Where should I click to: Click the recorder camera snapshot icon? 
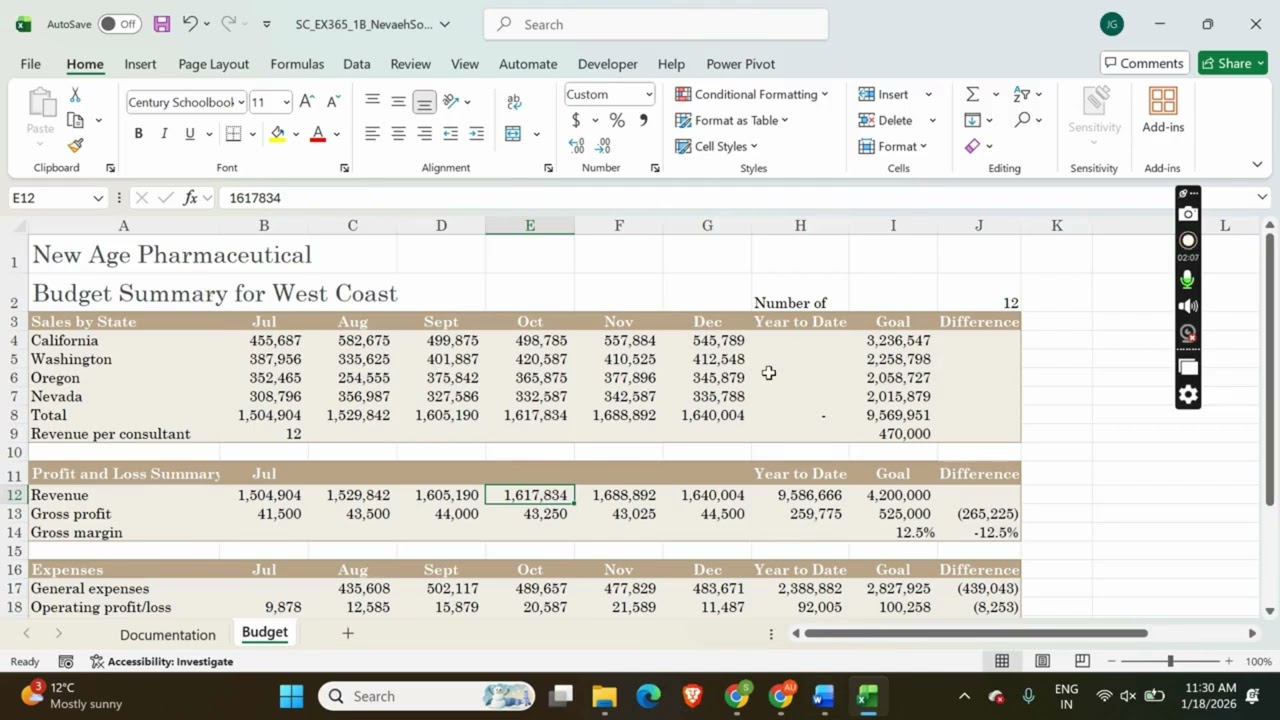[x=1188, y=214]
